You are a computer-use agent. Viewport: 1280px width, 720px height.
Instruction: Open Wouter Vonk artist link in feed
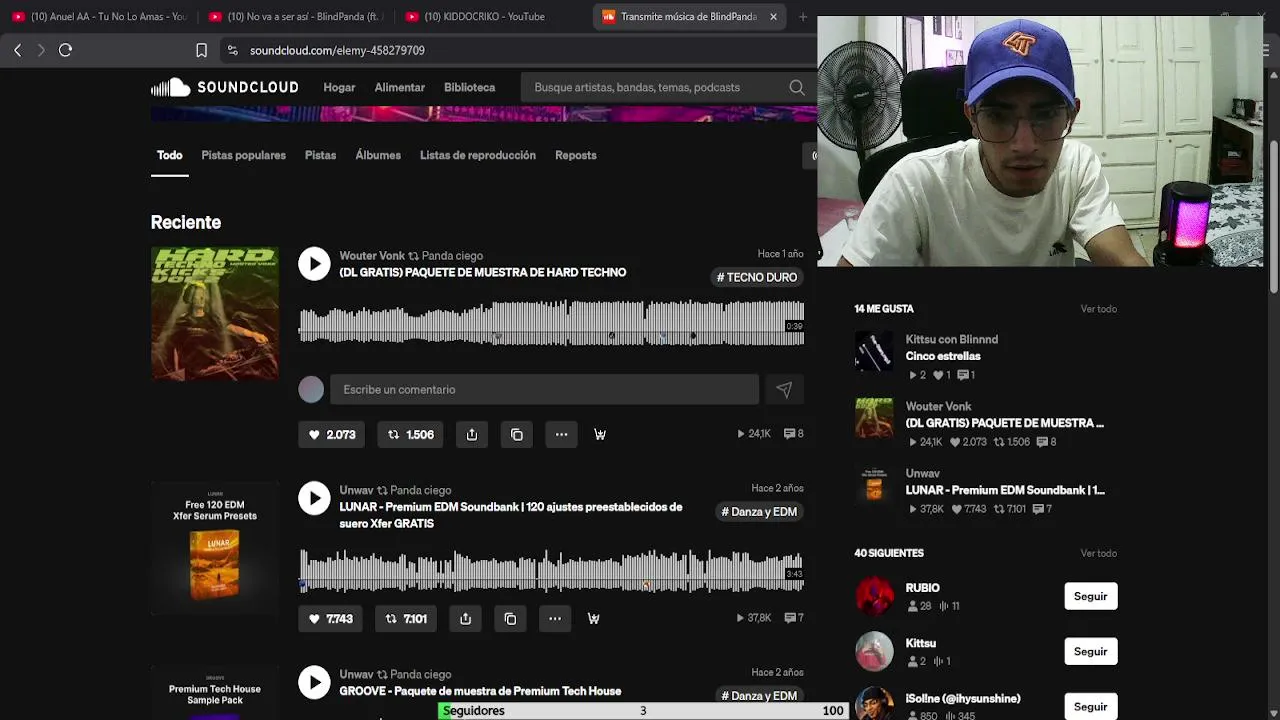[372, 256]
